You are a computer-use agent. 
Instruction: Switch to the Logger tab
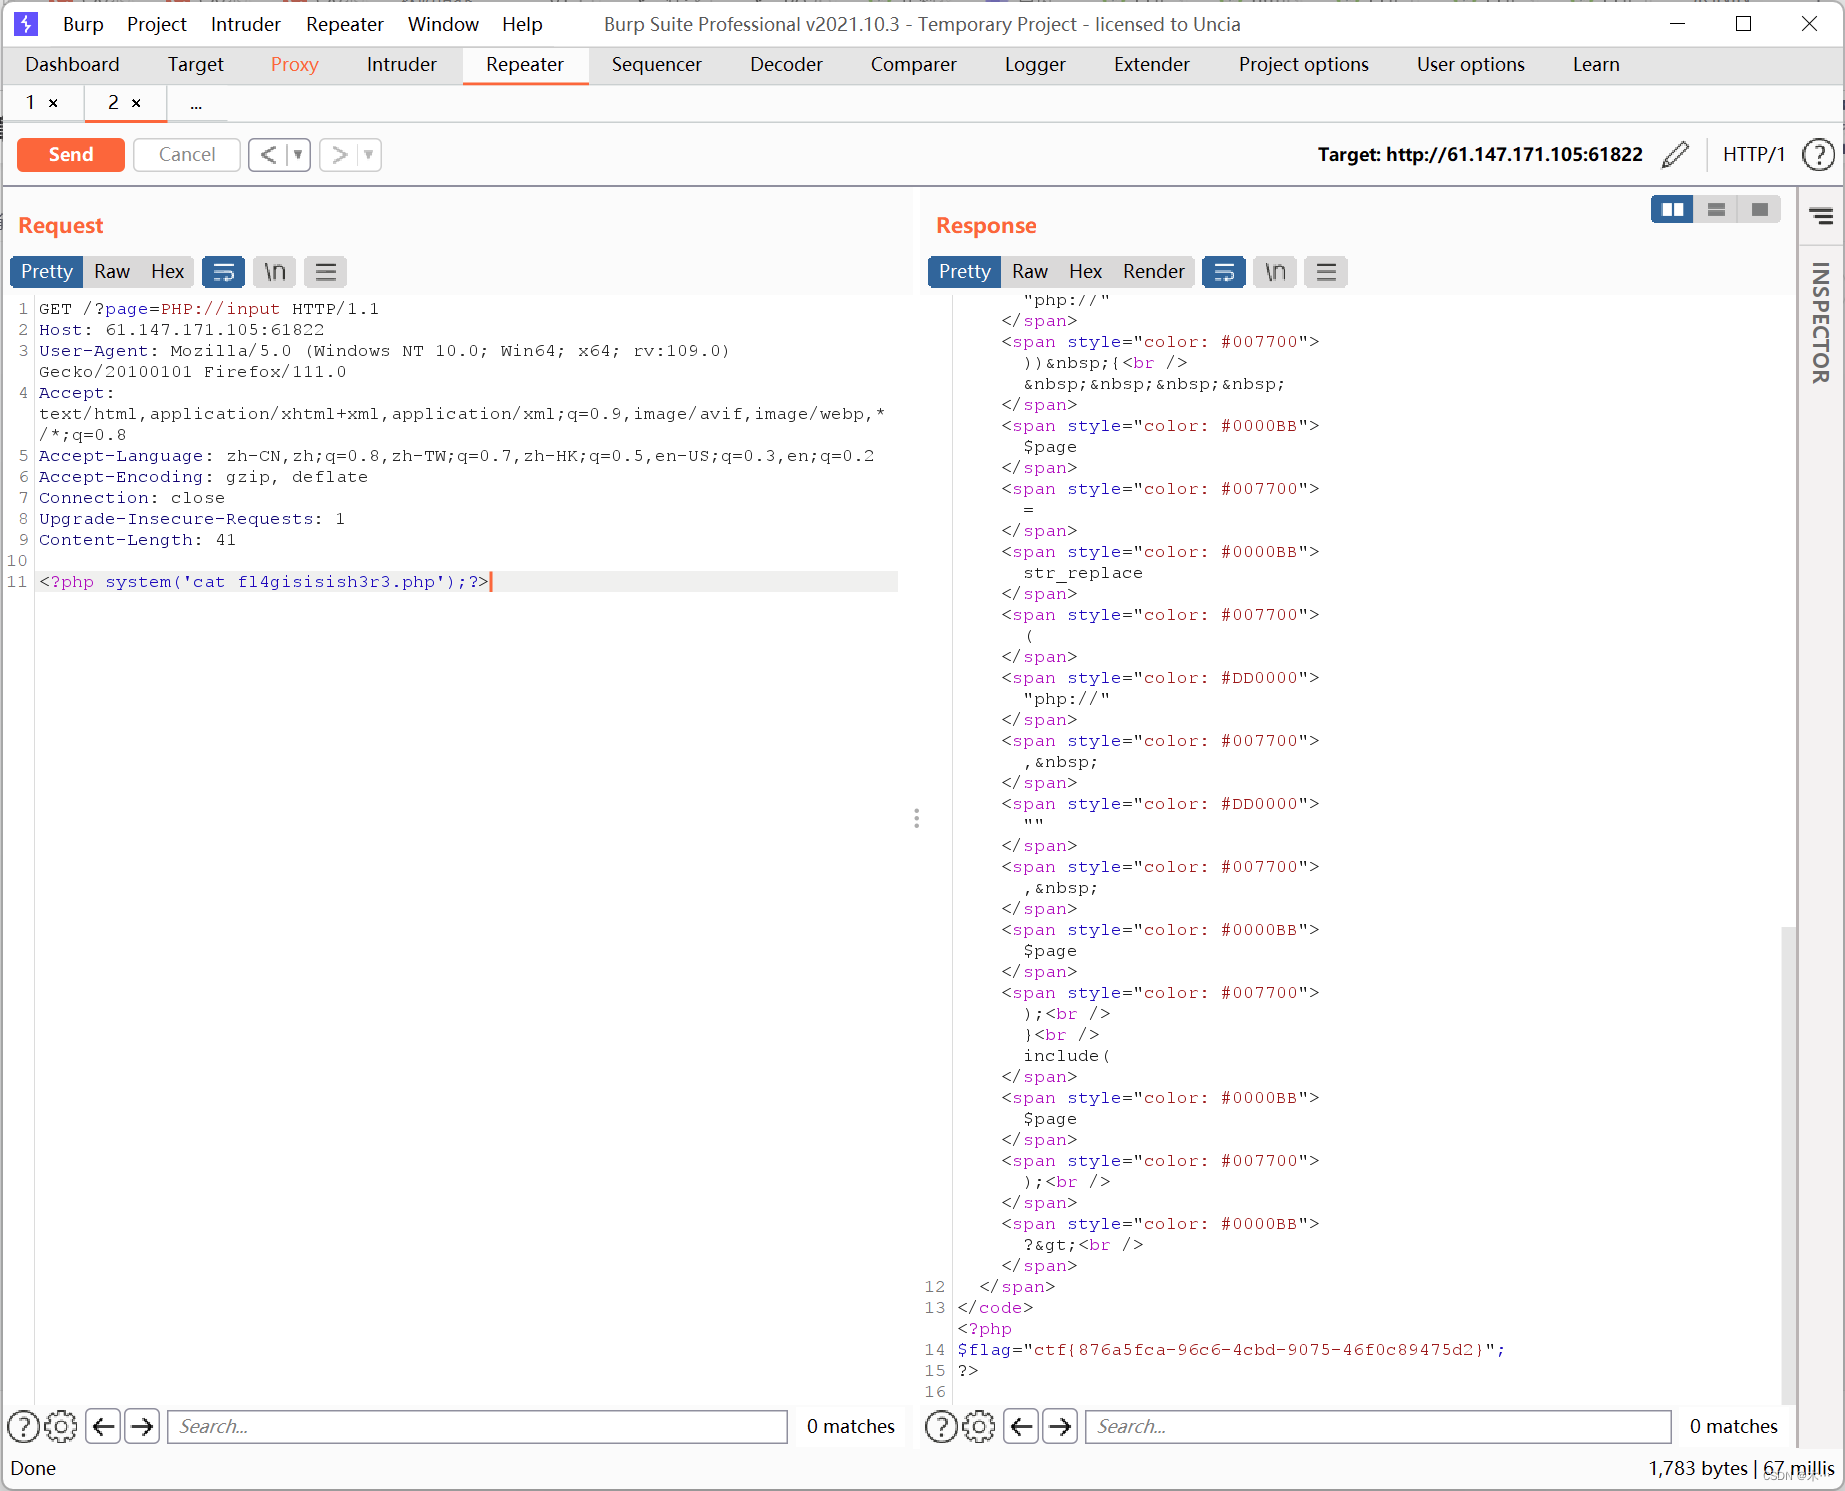pos(1036,65)
